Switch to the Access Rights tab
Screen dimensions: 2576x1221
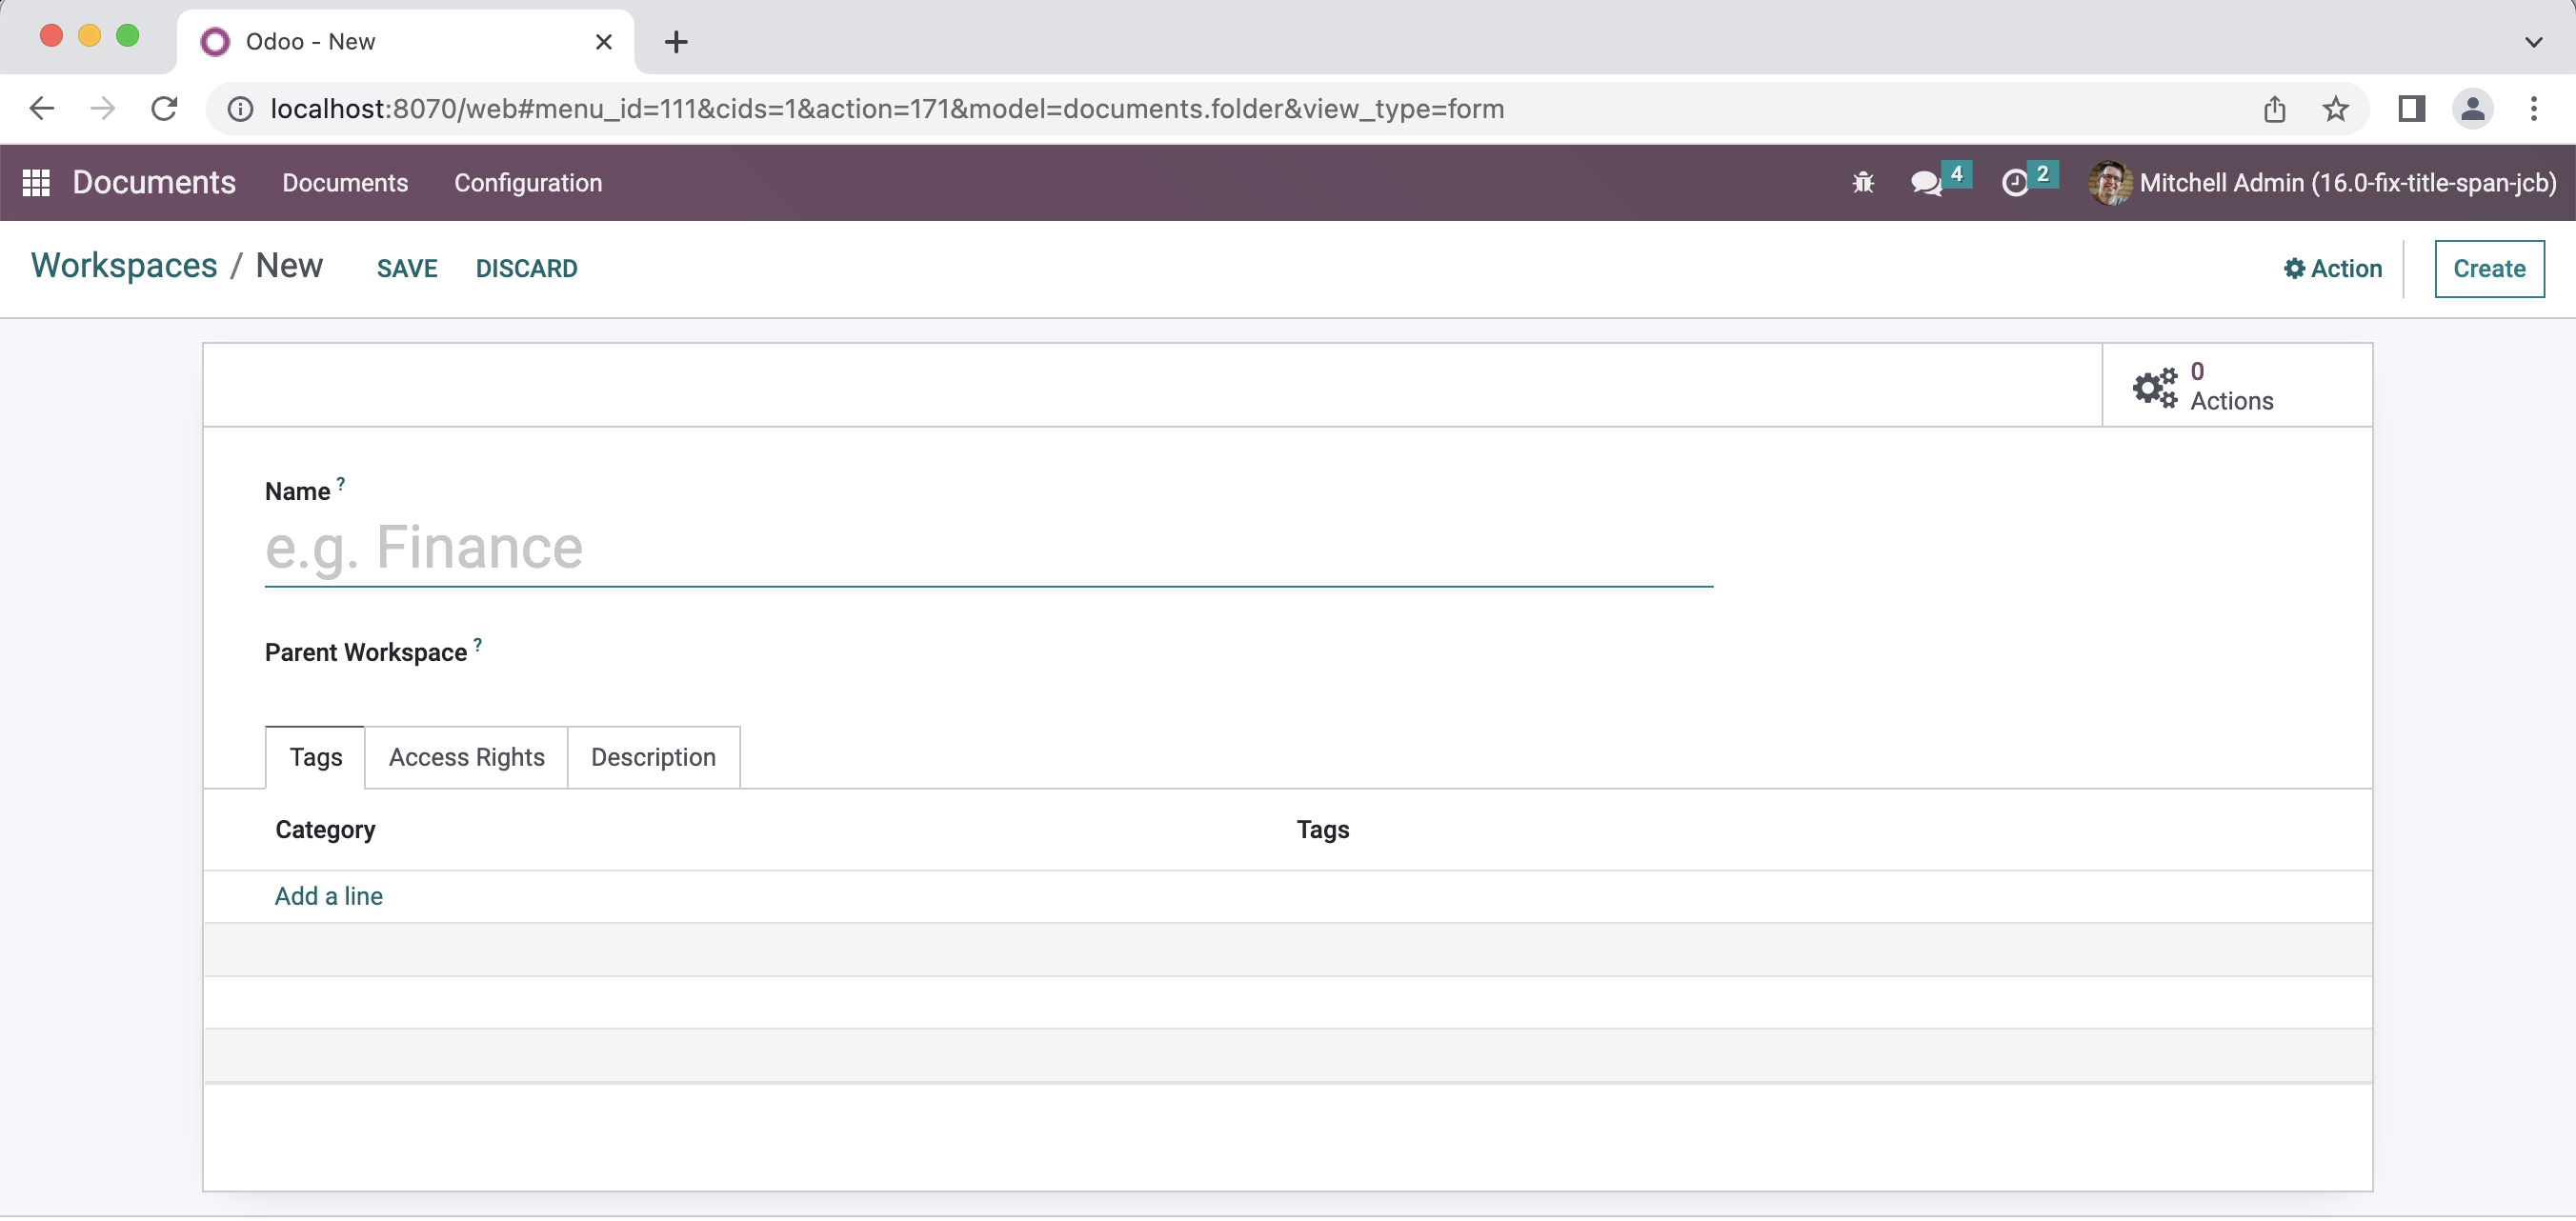point(466,757)
